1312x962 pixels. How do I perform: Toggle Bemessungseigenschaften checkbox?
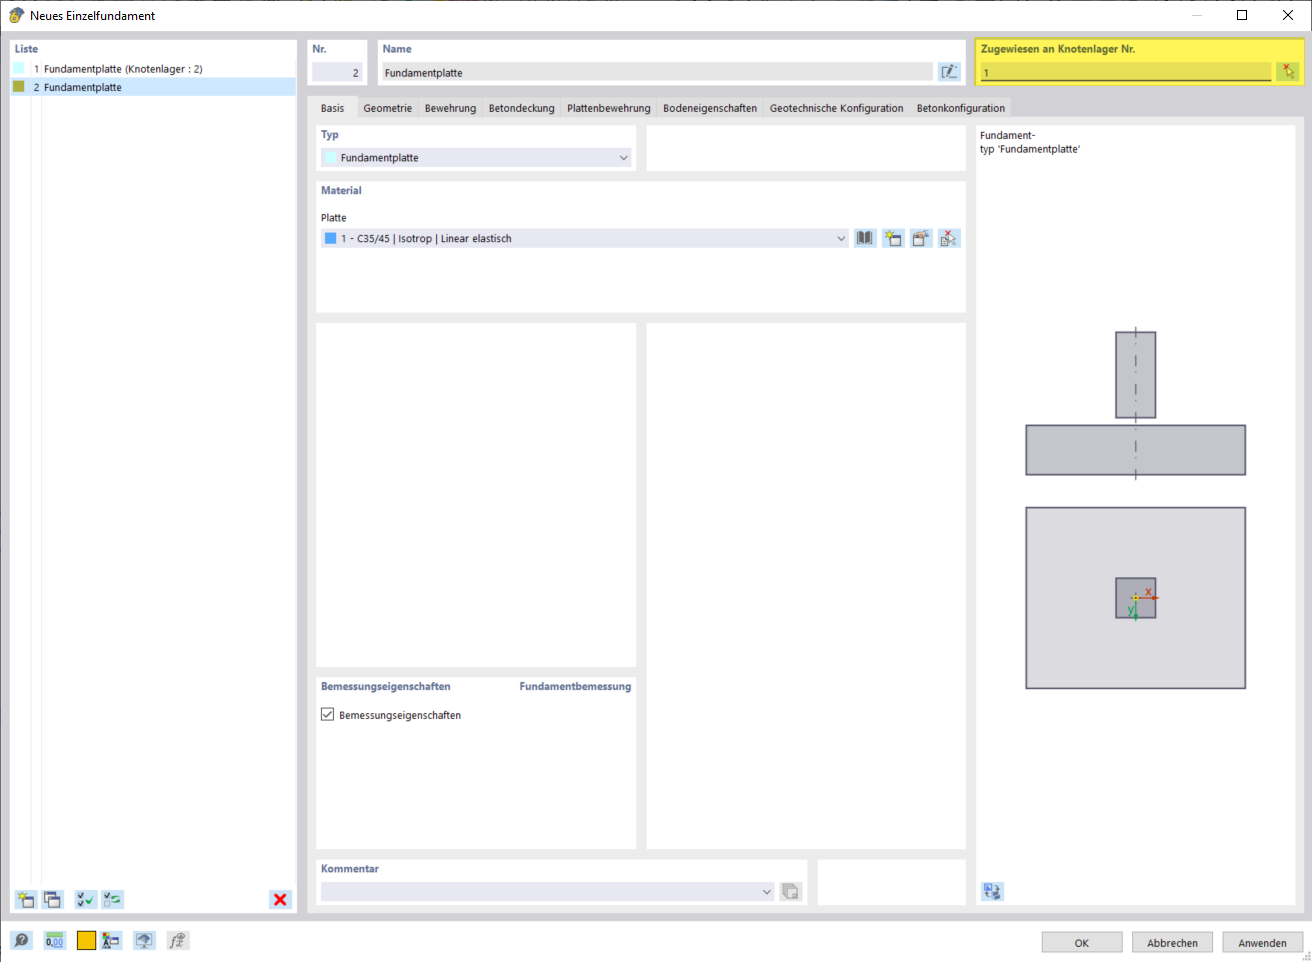(x=327, y=714)
